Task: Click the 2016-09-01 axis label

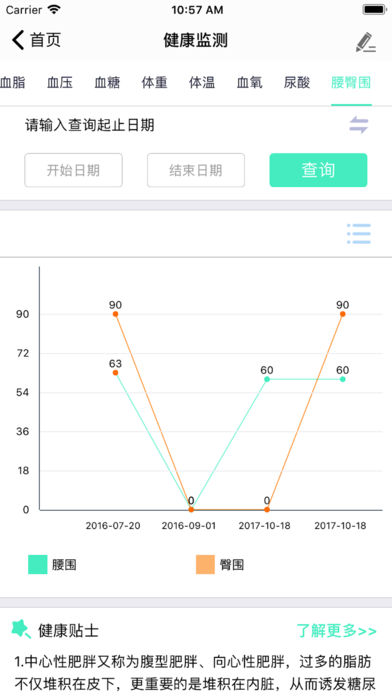Action: point(189,526)
